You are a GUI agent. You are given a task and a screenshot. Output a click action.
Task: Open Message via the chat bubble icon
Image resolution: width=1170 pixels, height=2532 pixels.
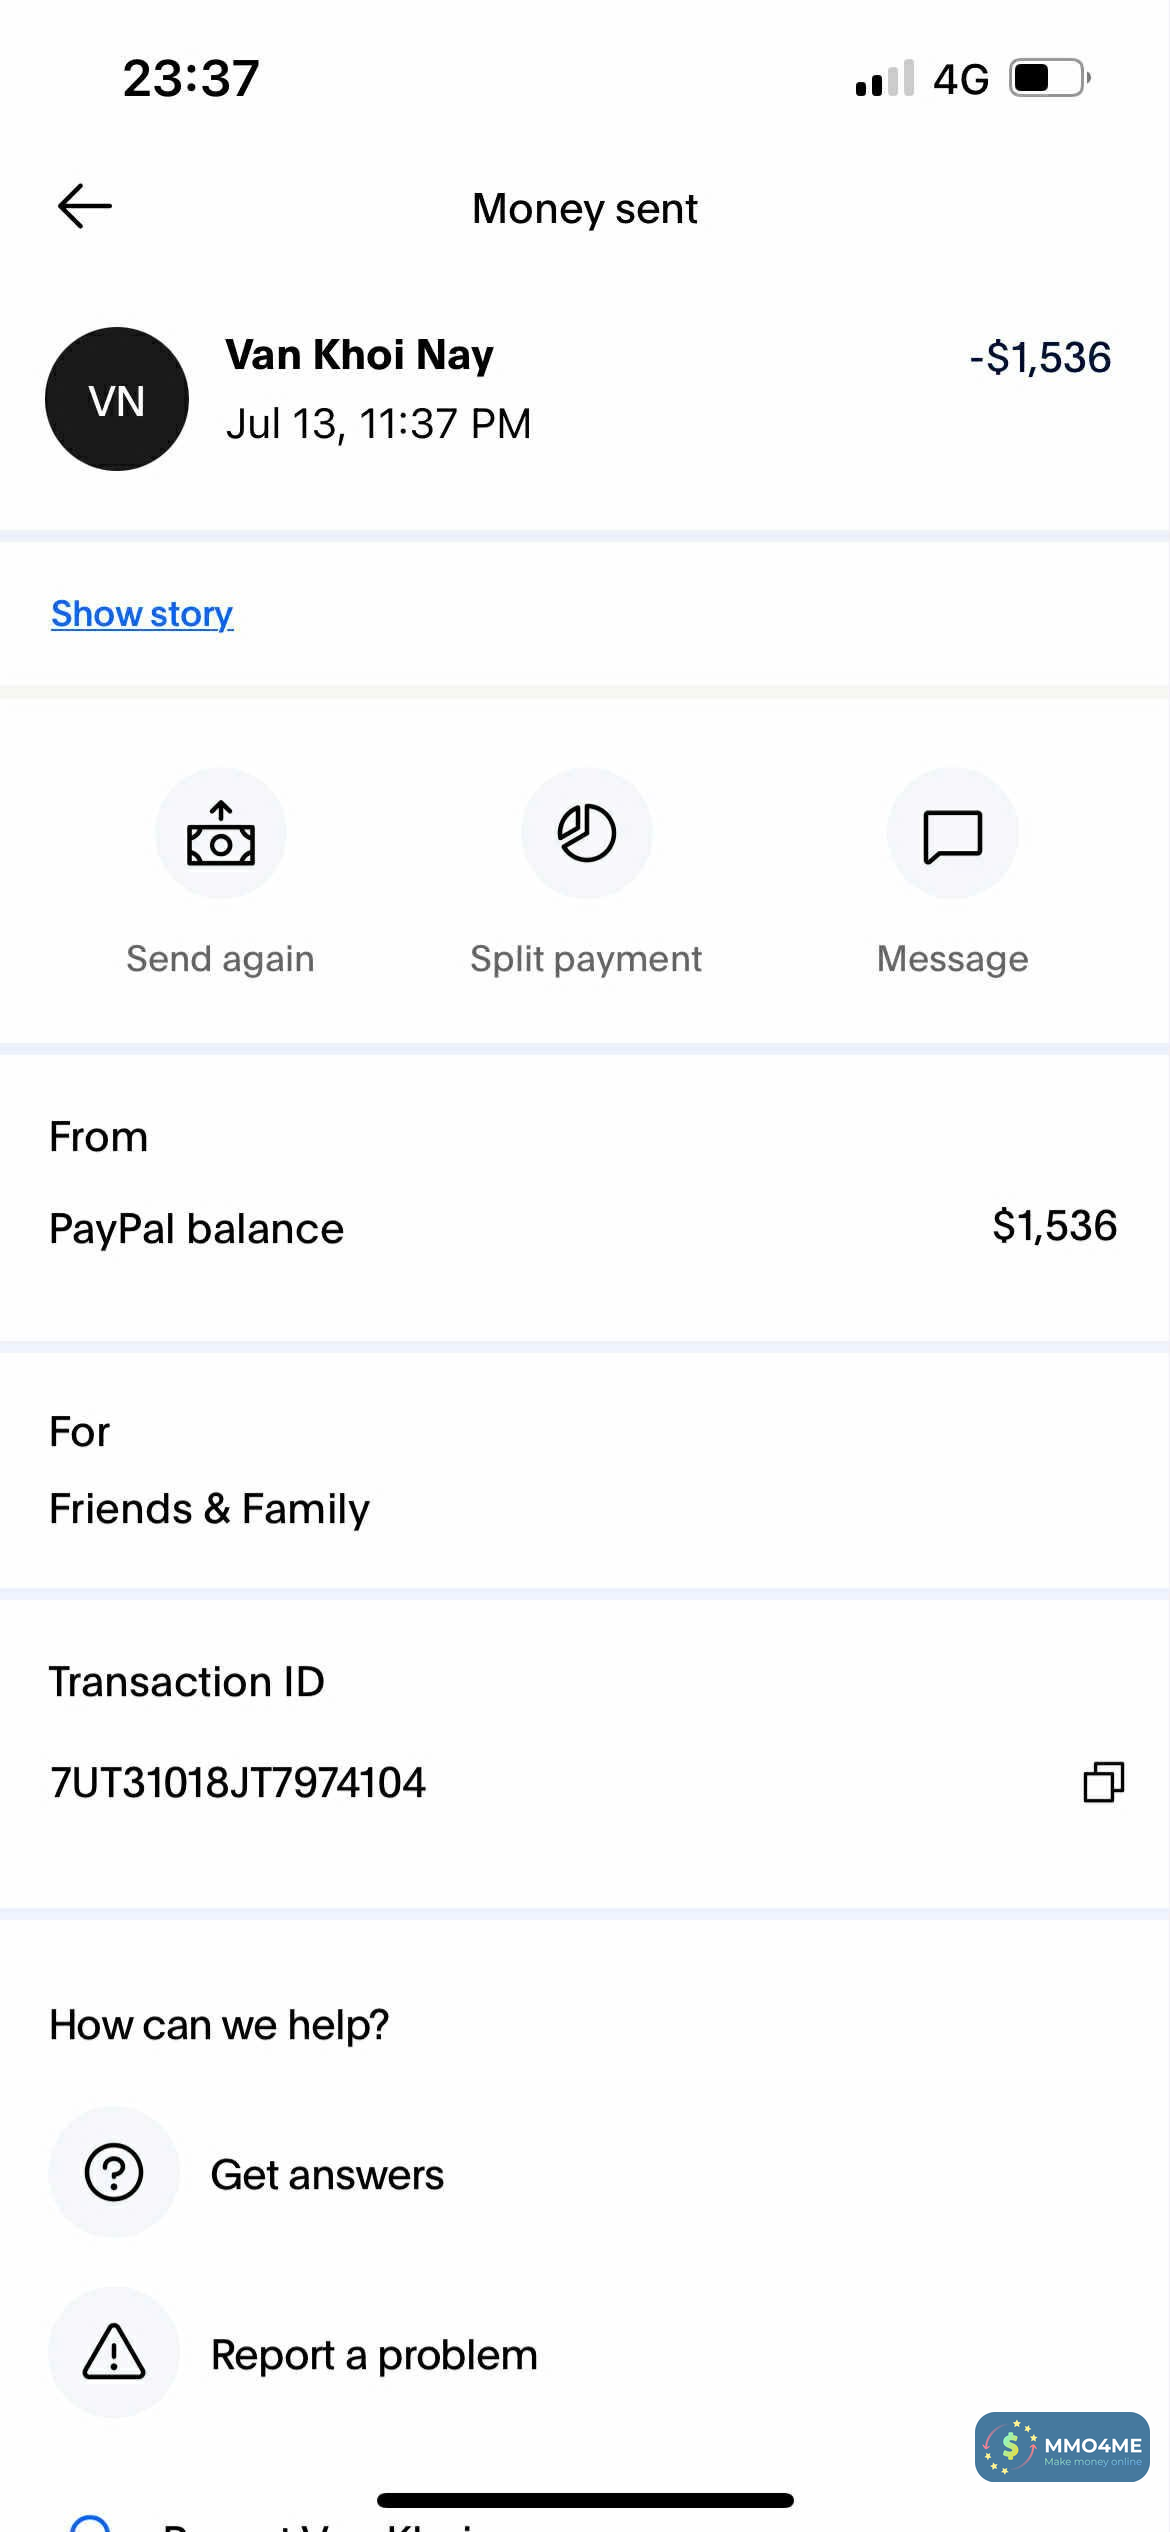coord(952,834)
